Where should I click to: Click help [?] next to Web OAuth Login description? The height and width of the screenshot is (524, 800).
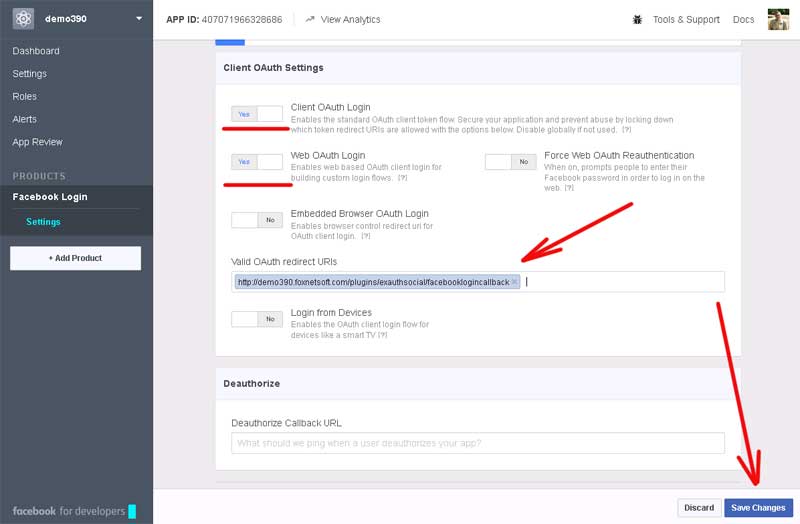coord(403,178)
